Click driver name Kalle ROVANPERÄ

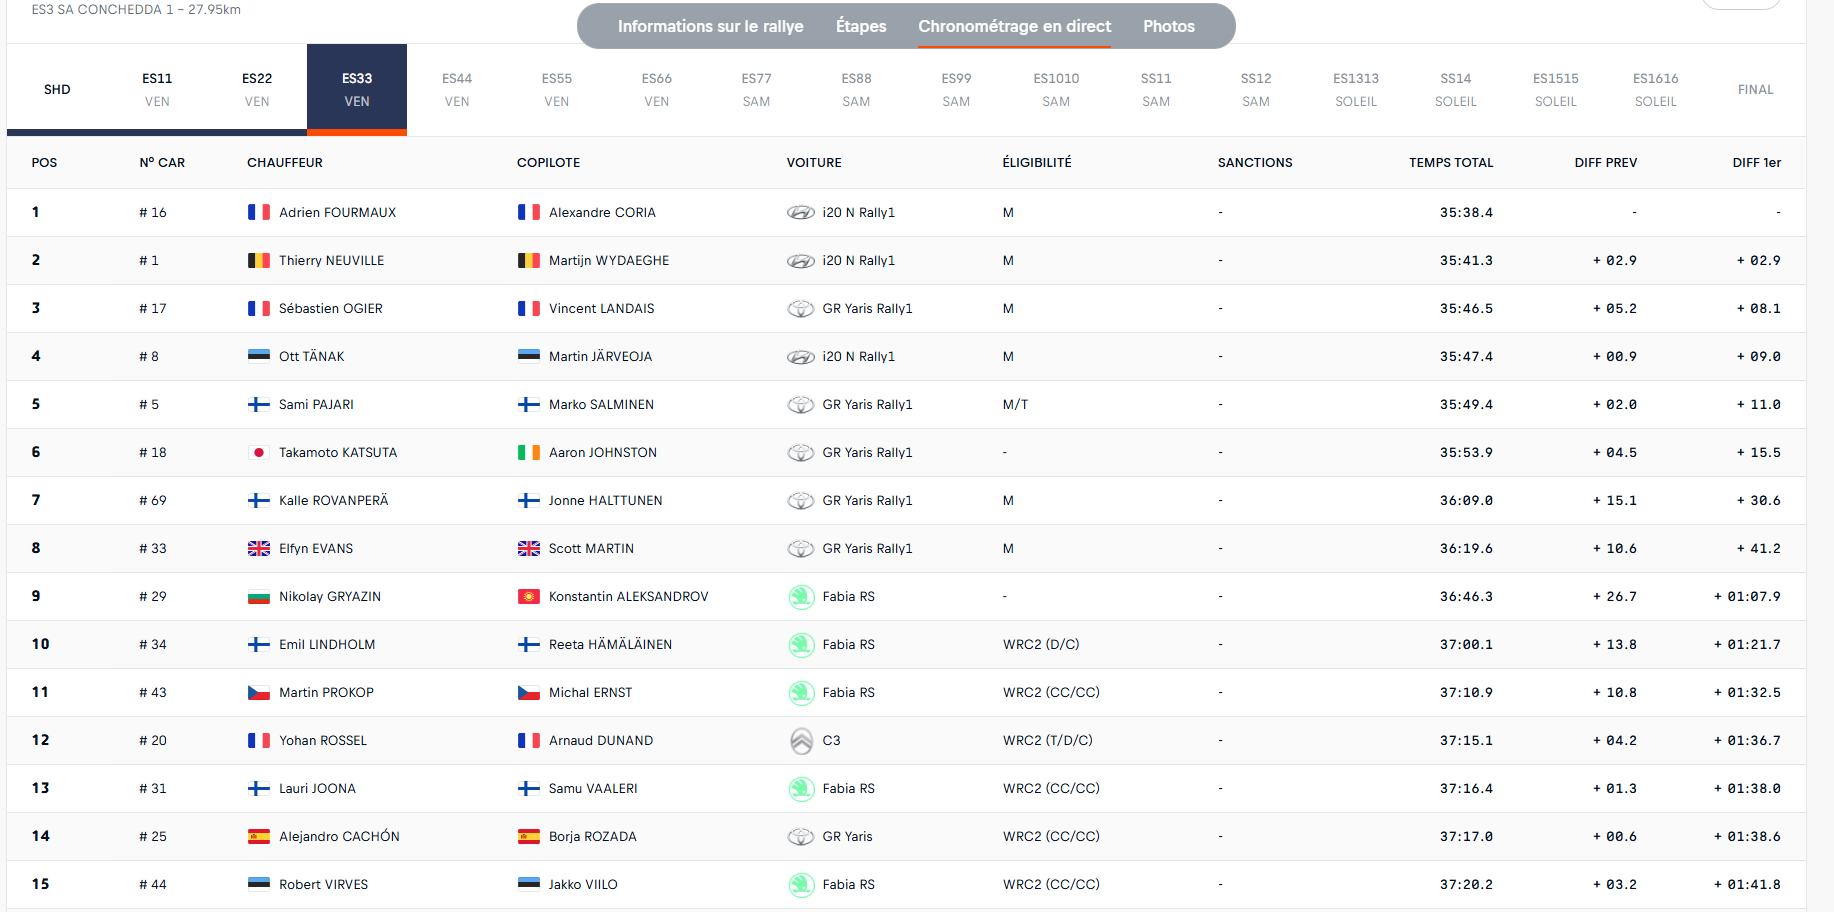(333, 501)
